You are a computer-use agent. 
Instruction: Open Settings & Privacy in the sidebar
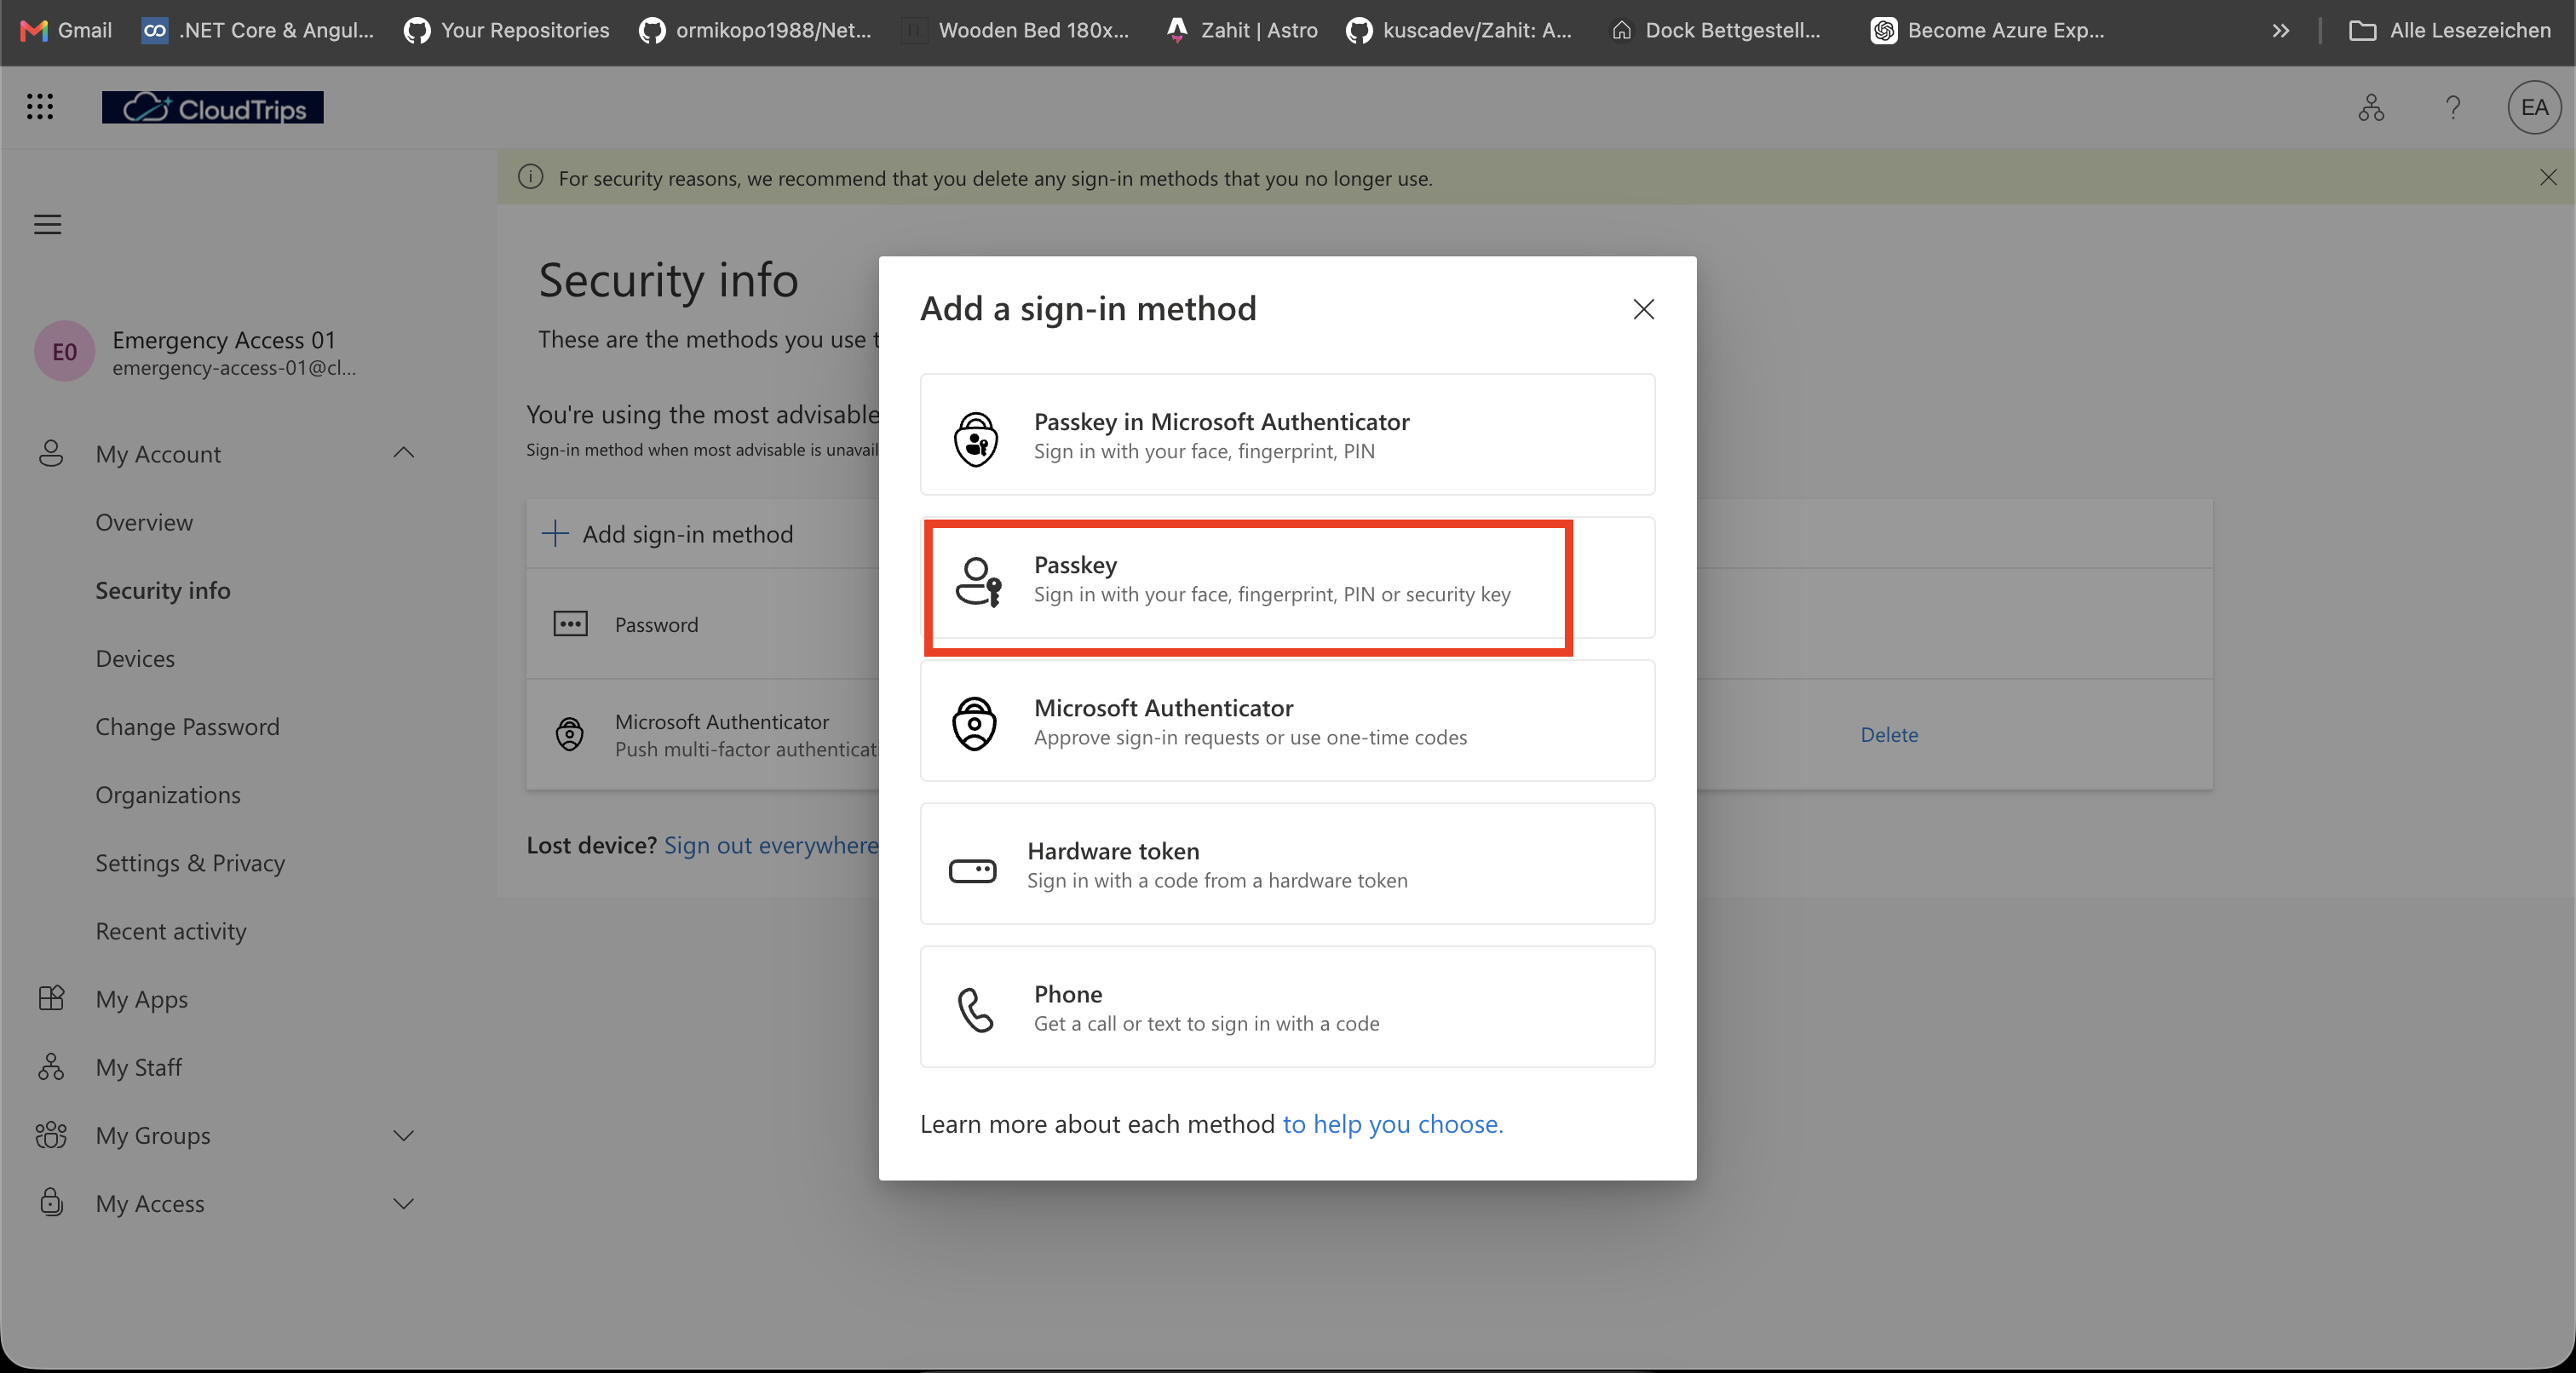pyautogui.click(x=190, y=862)
